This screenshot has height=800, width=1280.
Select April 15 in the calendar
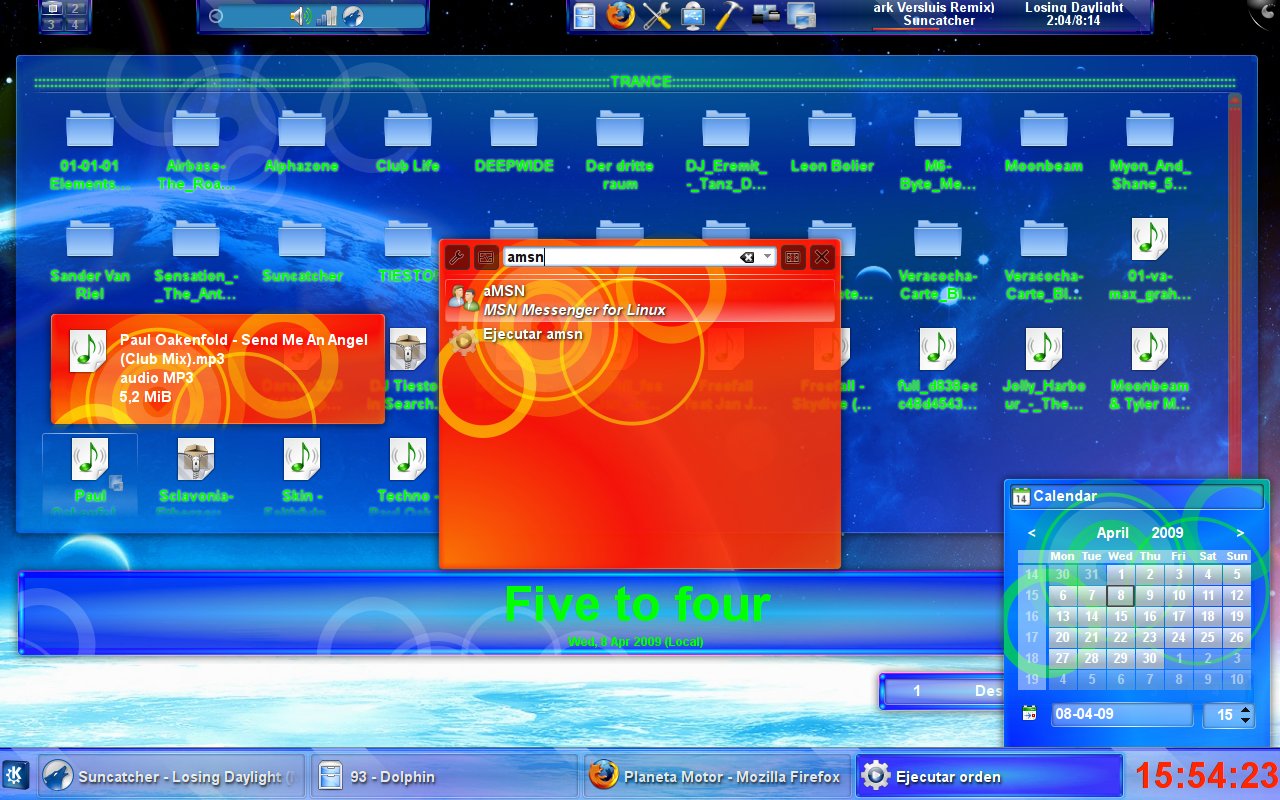[x=1121, y=616]
